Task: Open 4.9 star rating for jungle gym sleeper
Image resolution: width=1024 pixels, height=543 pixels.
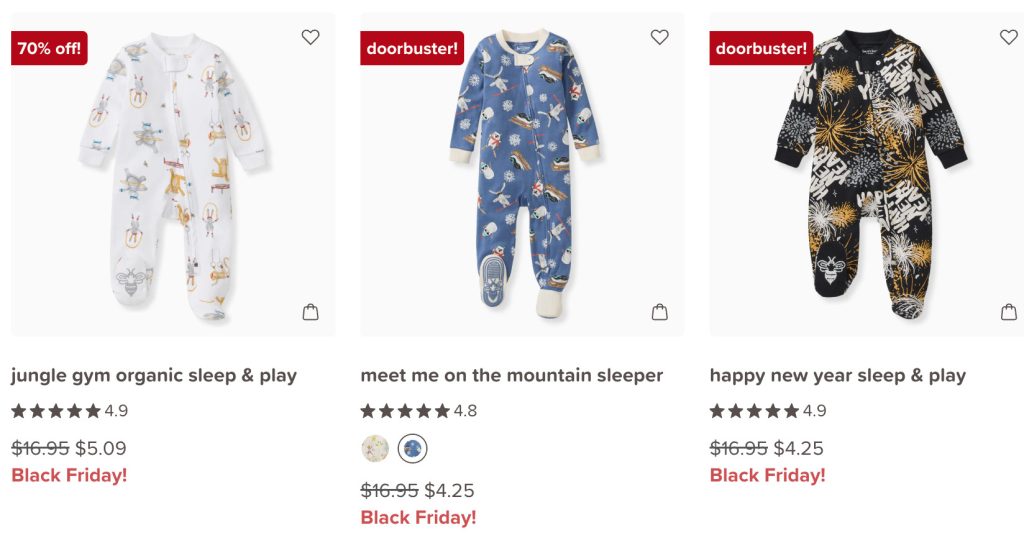Action: (69, 411)
